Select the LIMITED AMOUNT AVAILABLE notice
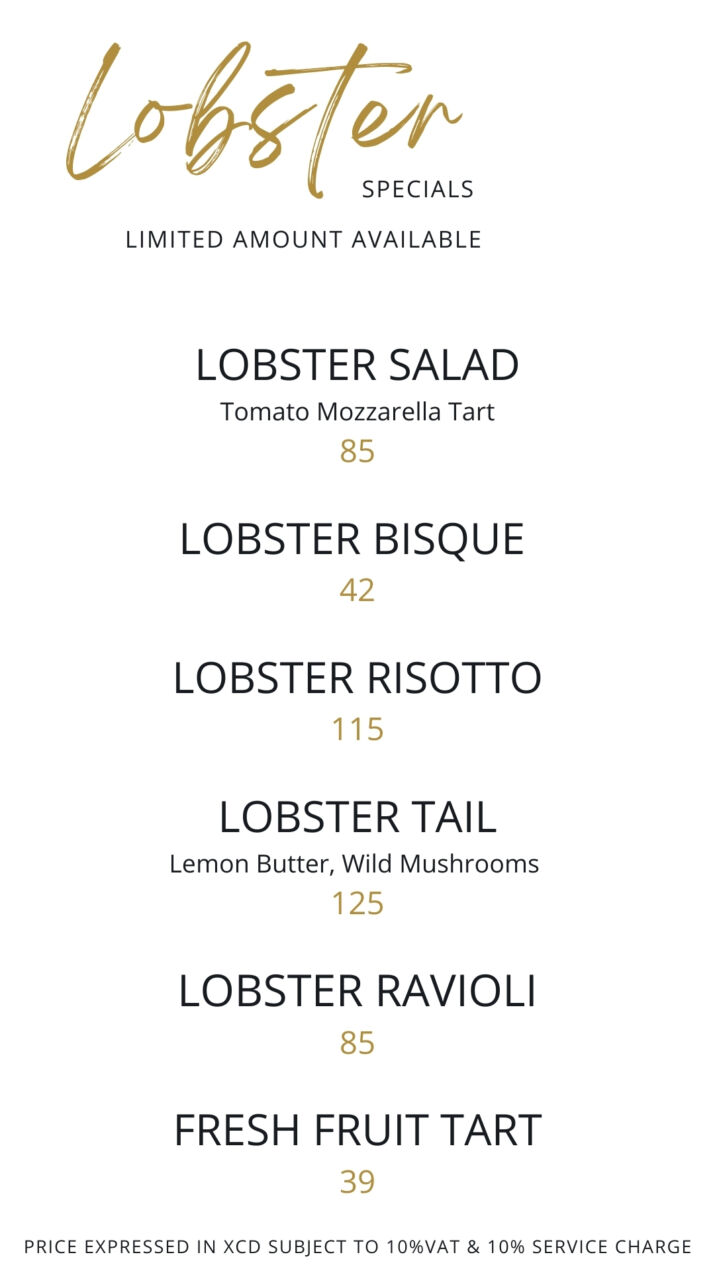The height and width of the screenshot is (1271, 715). click(x=303, y=240)
